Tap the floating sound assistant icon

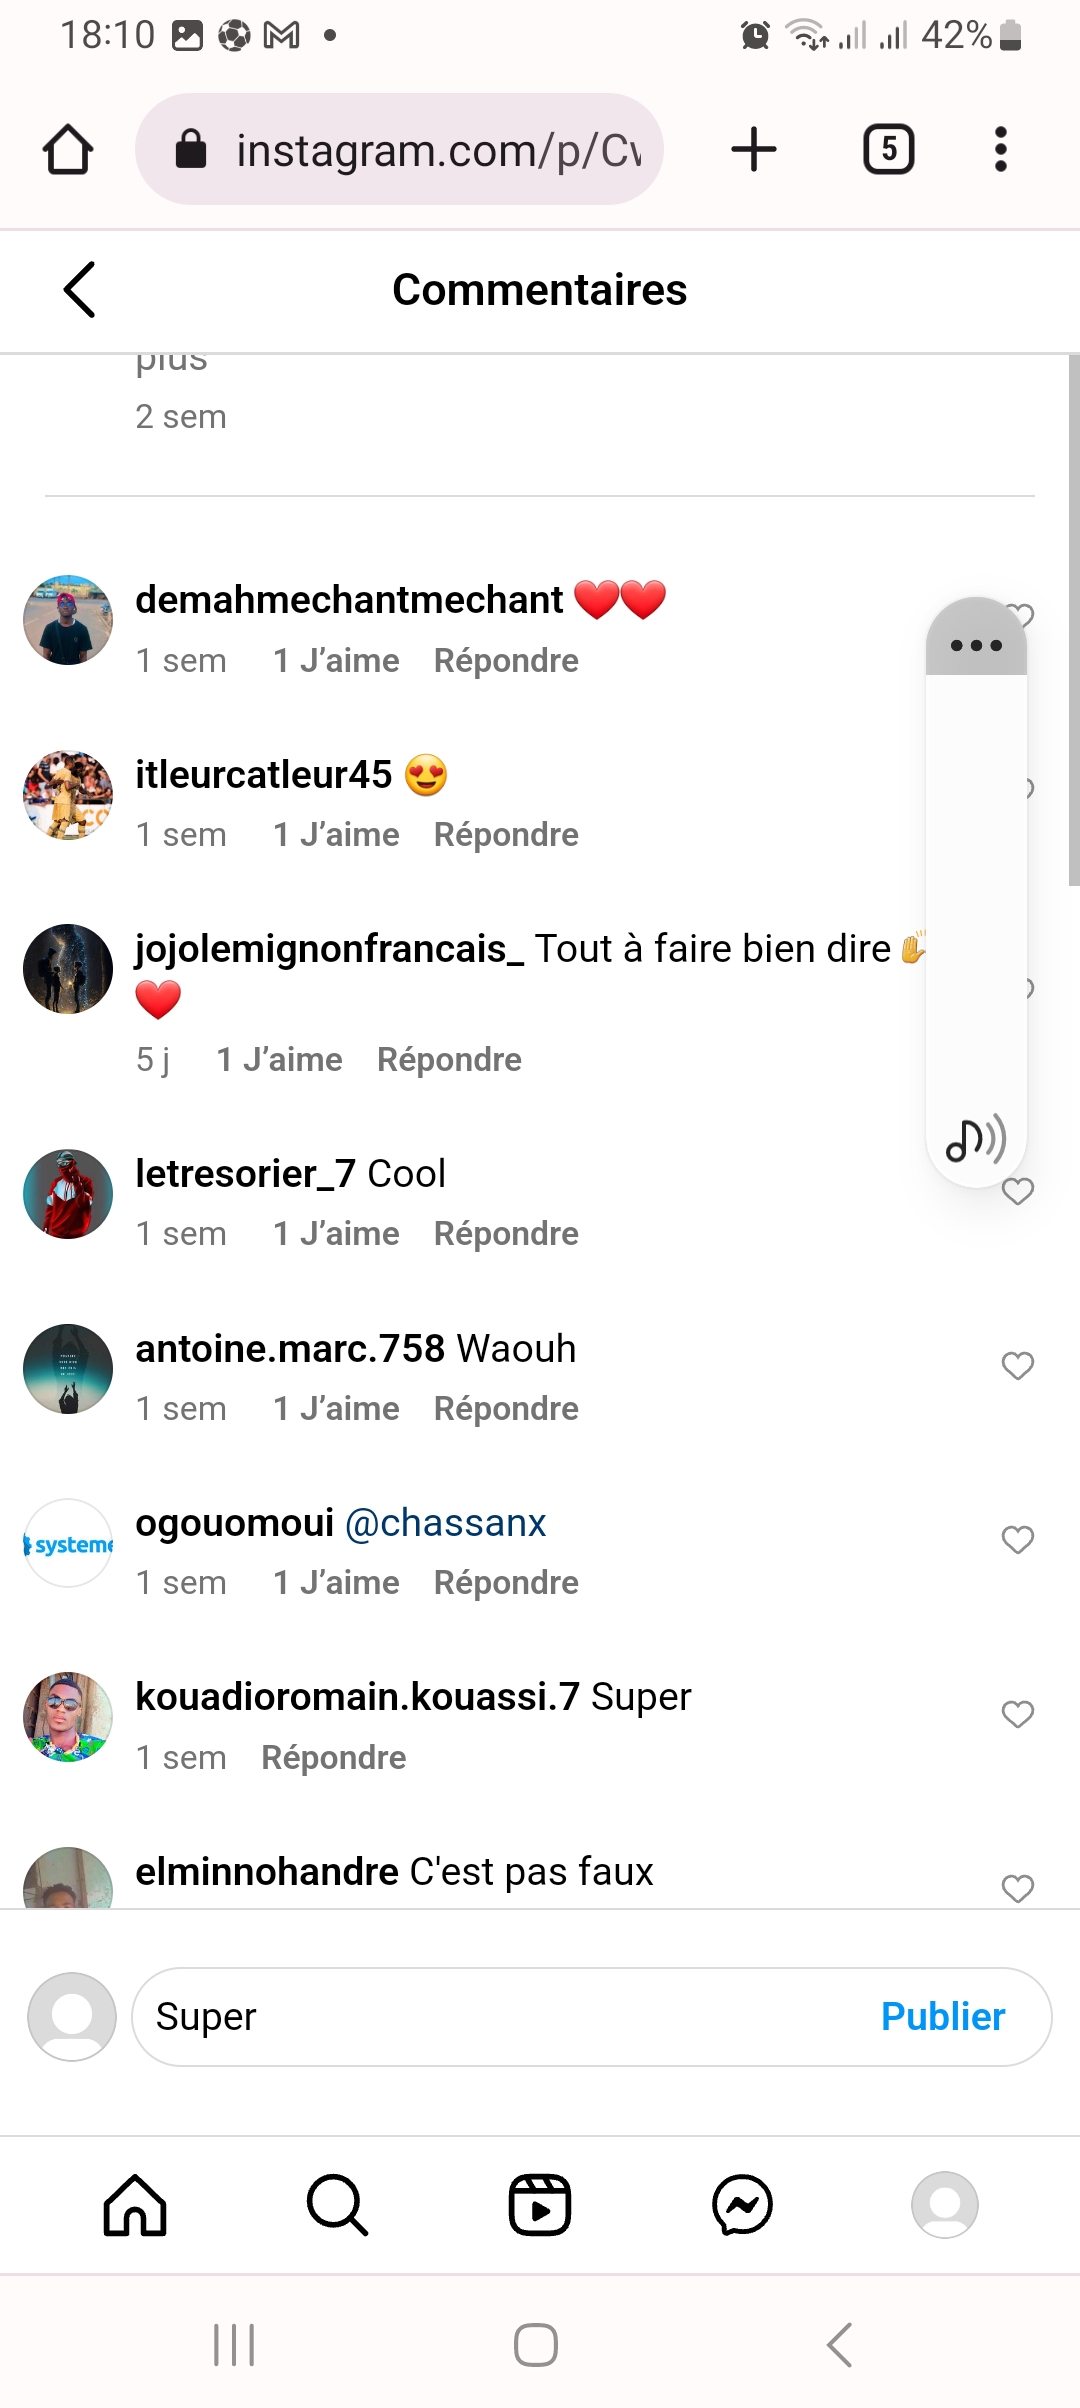tap(976, 1139)
